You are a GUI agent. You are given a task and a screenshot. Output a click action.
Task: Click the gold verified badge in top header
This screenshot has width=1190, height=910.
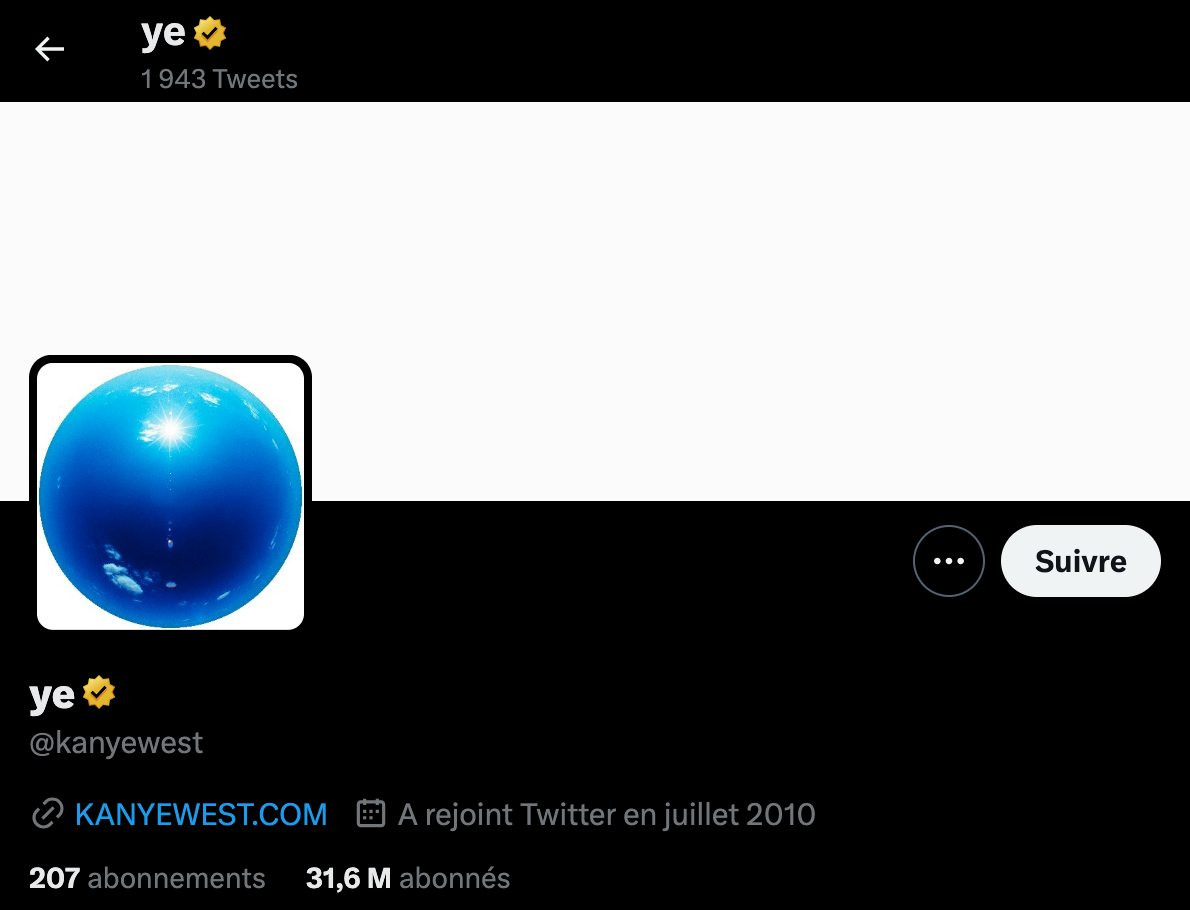tap(209, 33)
